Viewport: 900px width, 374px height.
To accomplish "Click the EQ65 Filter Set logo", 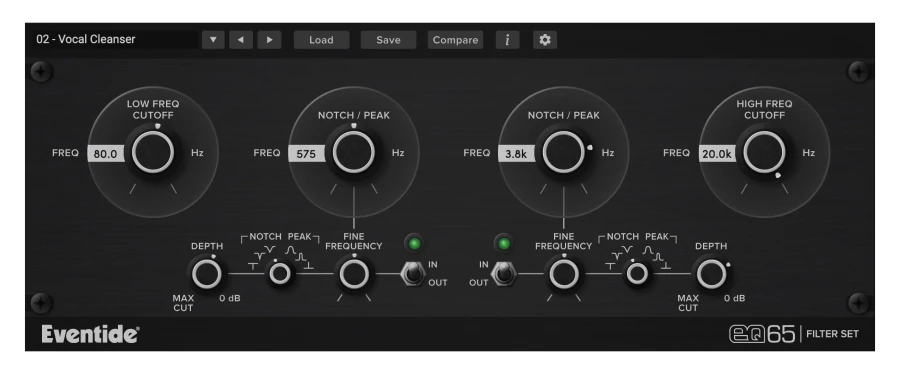I will (794, 334).
